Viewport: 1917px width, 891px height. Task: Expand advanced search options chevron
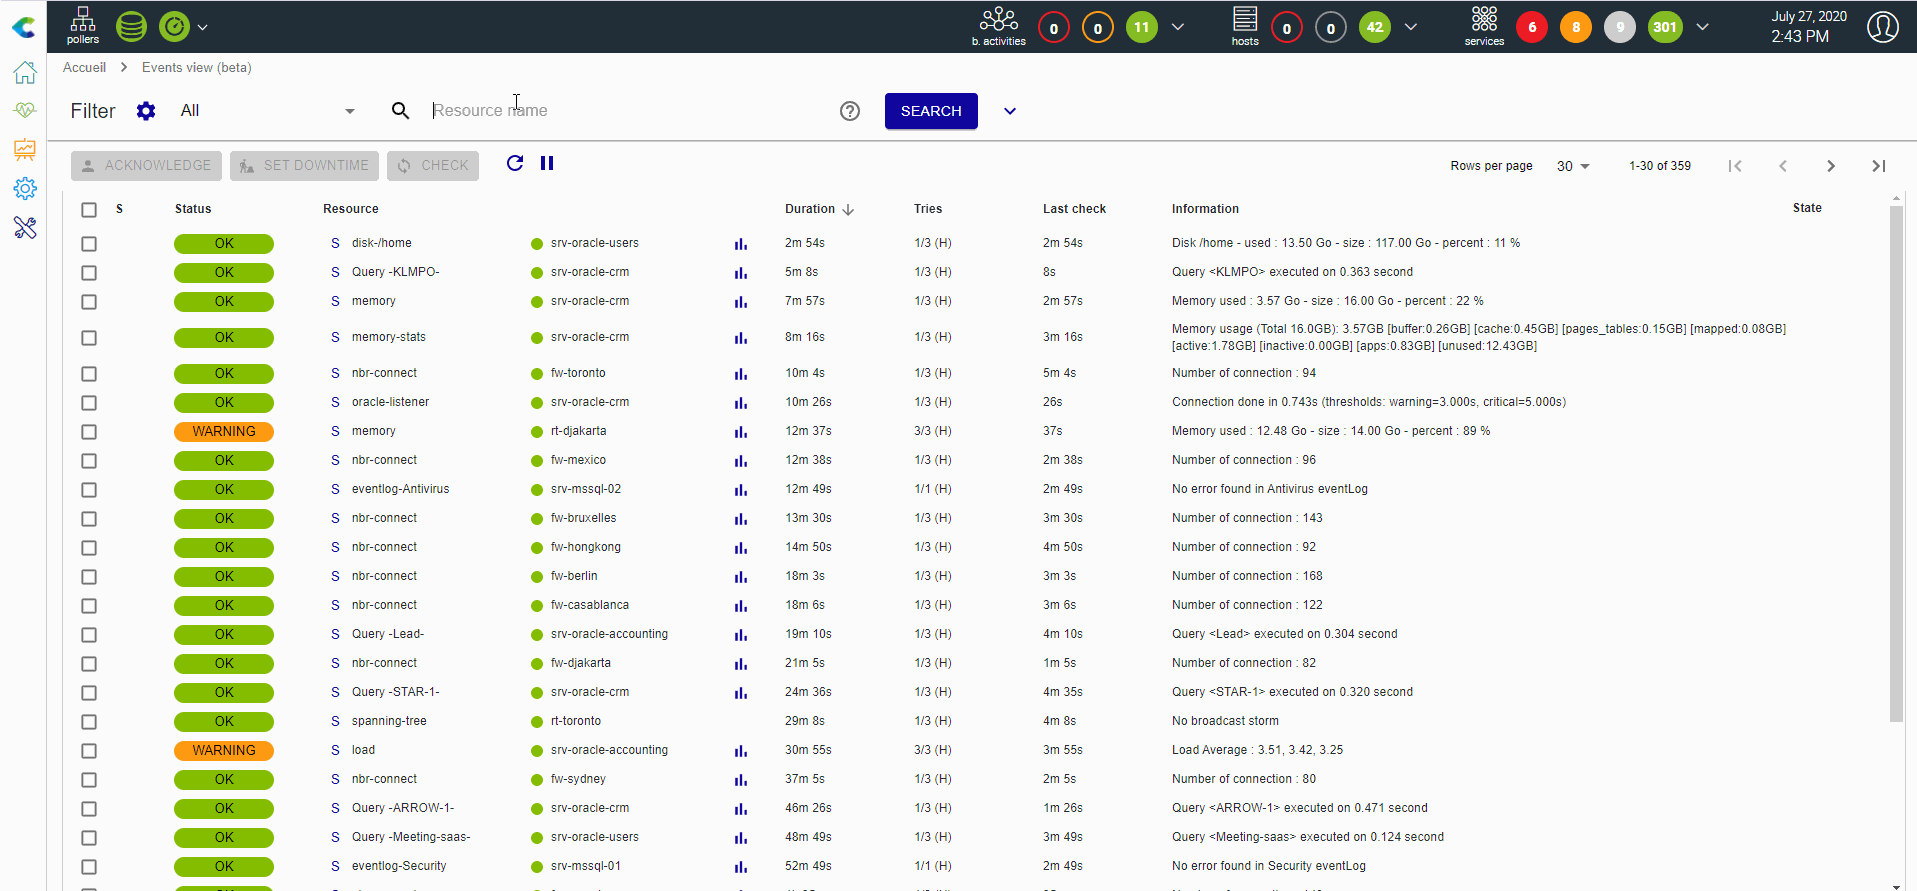(x=1010, y=111)
